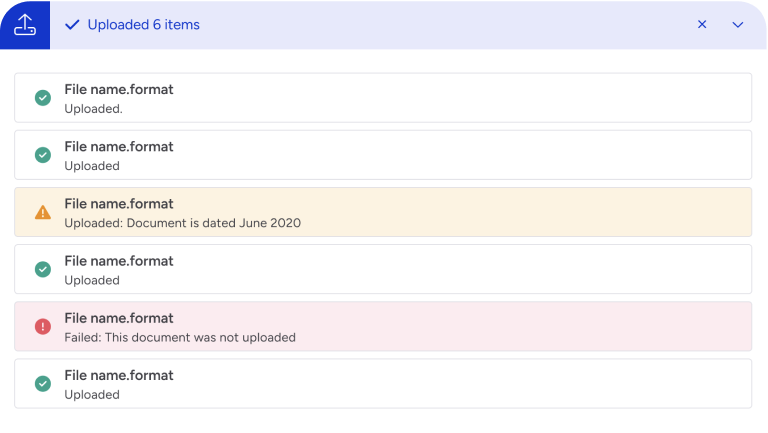Click the Failed: document was not uploaded message
Screen dimensions: 768x433
pyautogui.click(x=180, y=337)
